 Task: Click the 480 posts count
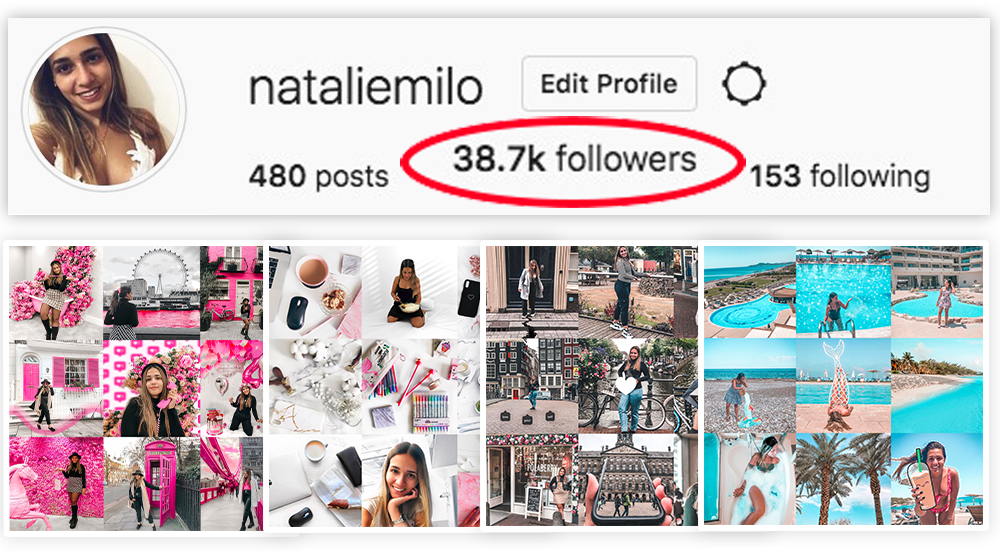point(318,176)
